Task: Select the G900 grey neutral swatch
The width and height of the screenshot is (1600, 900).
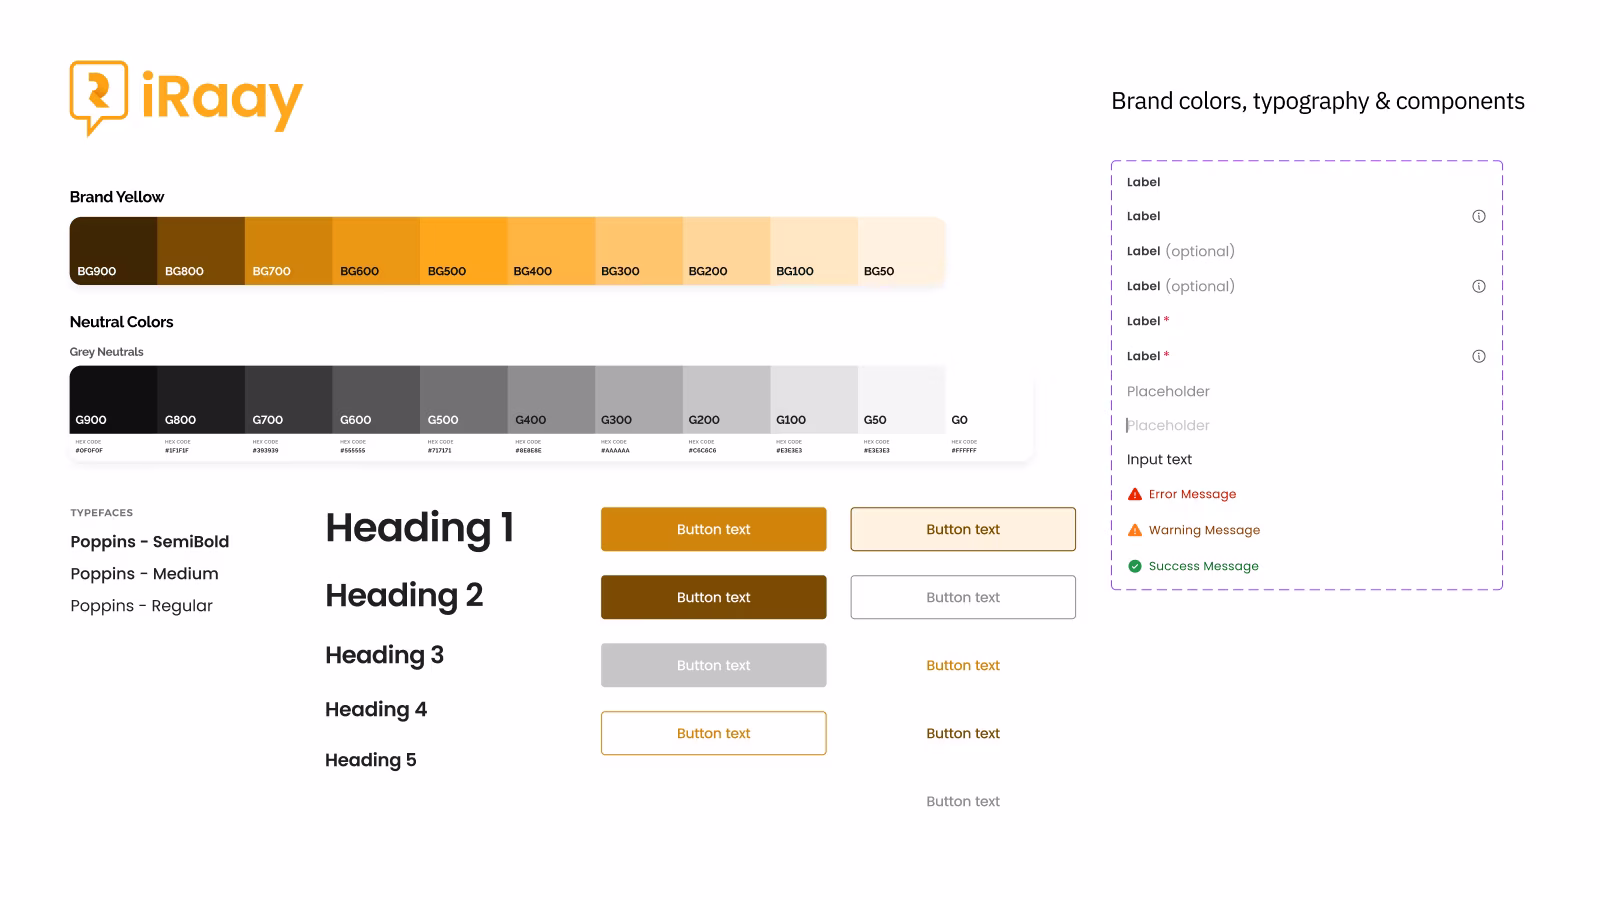Action: coord(113,400)
